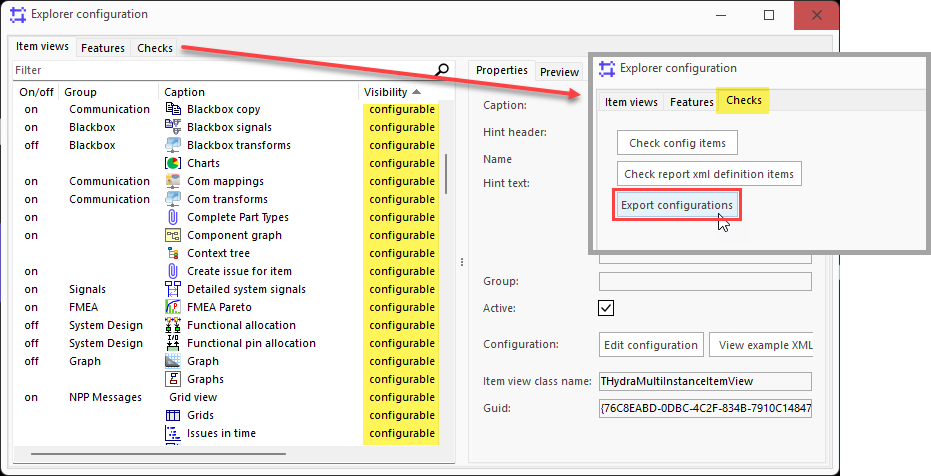
Task: Open Item views tab in inset window
Action: (631, 102)
